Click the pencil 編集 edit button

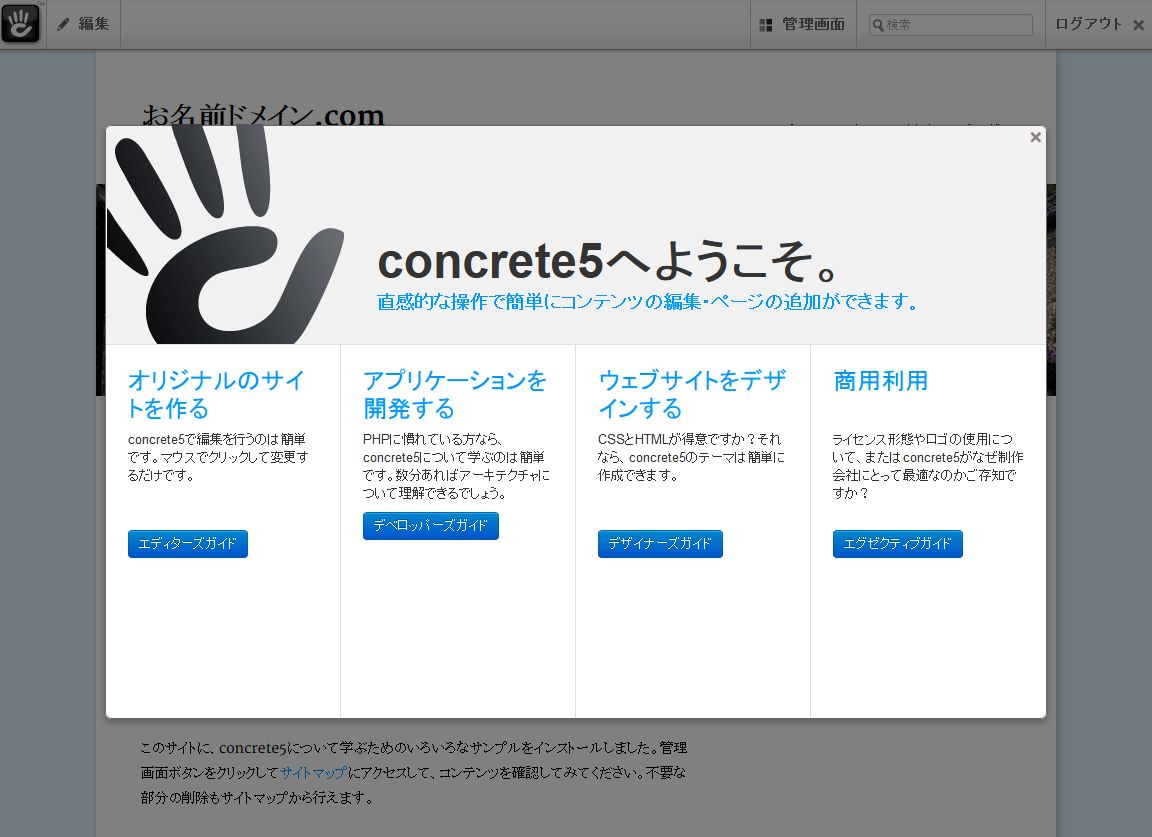point(83,24)
